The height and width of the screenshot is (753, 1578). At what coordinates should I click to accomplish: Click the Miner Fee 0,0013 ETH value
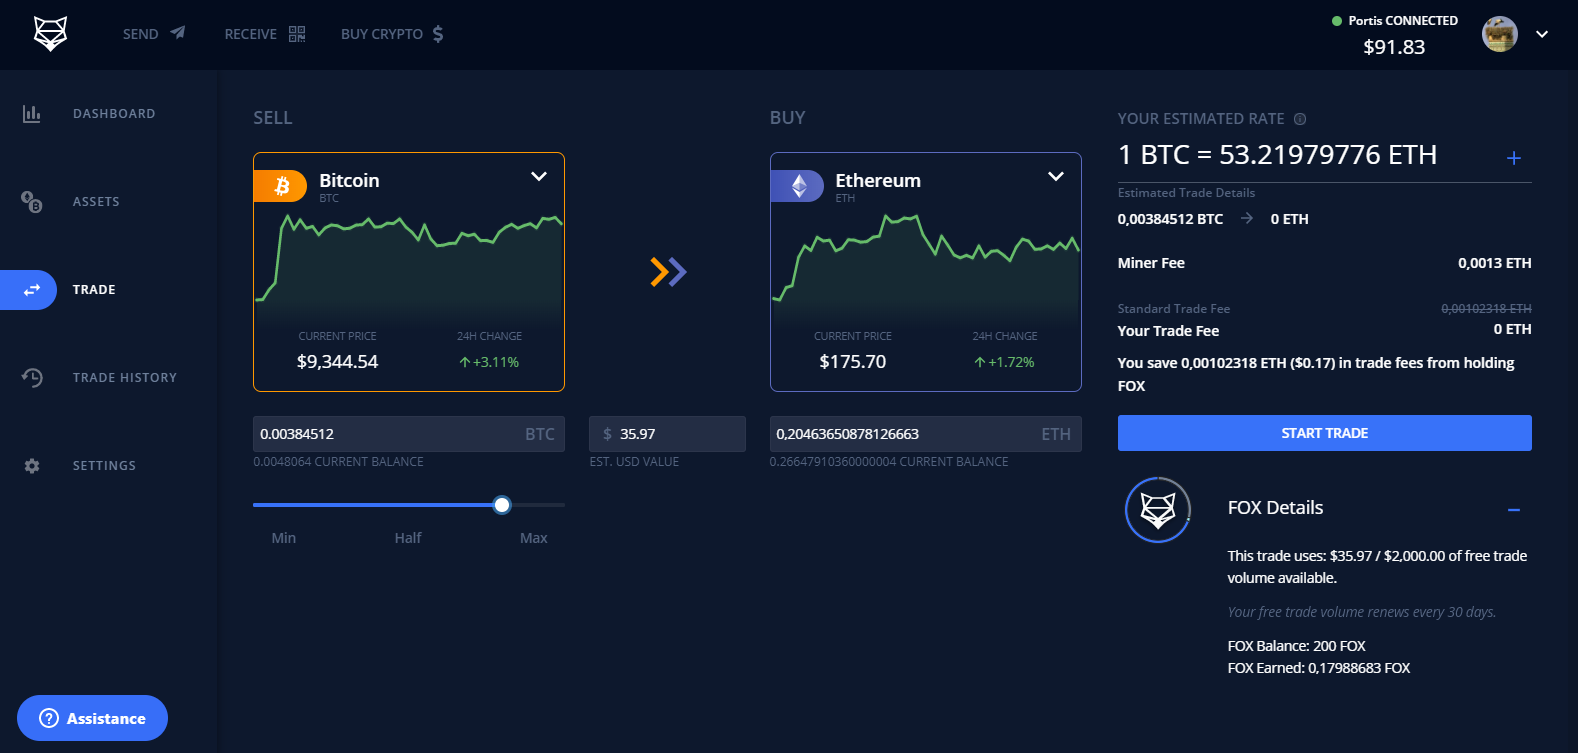[1495, 263]
